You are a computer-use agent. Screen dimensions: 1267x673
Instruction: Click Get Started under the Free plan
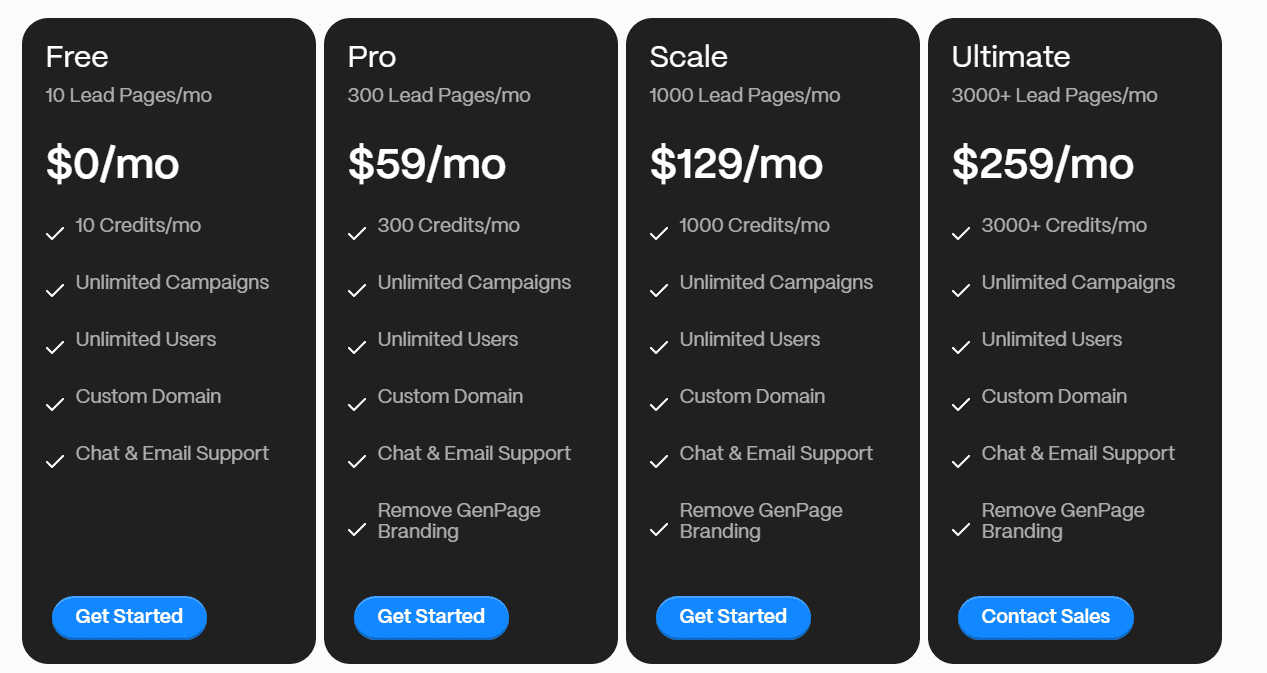[129, 617]
